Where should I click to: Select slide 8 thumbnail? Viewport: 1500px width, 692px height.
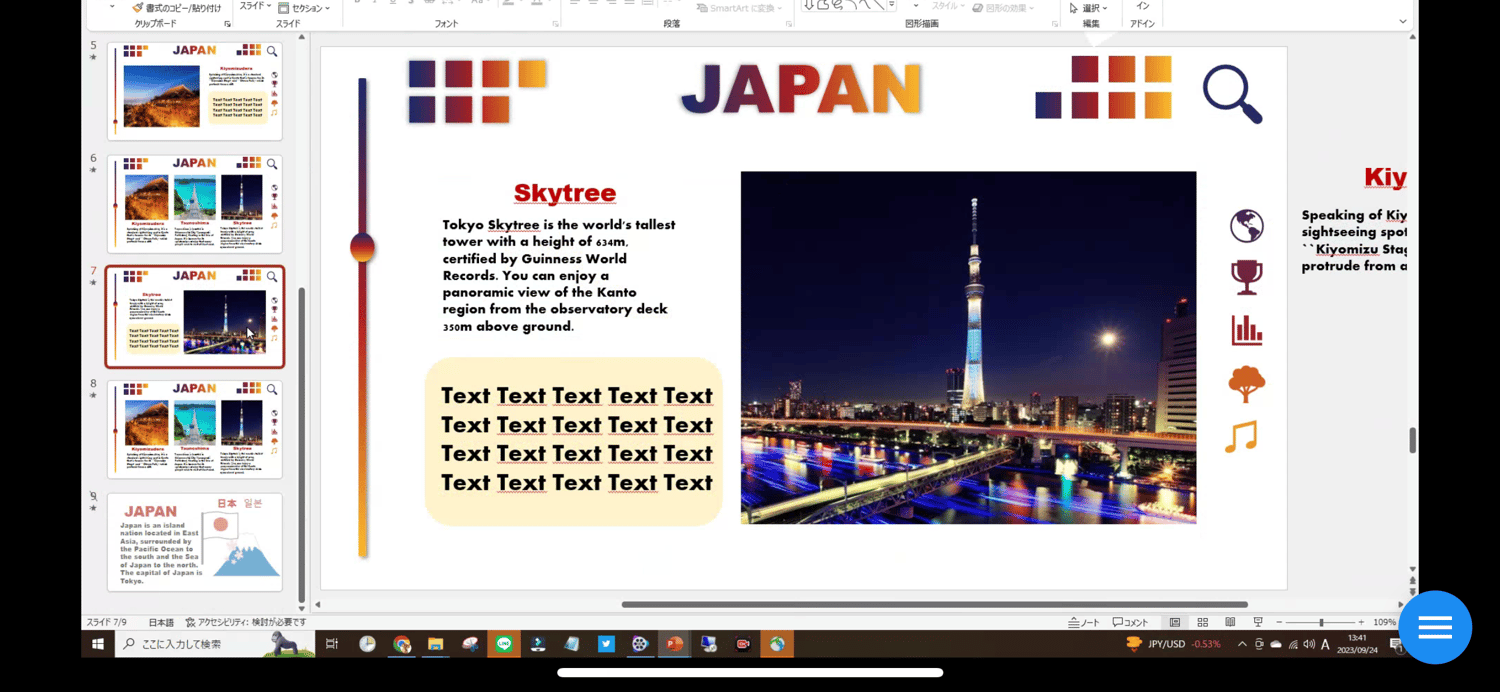click(x=195, y=429)
